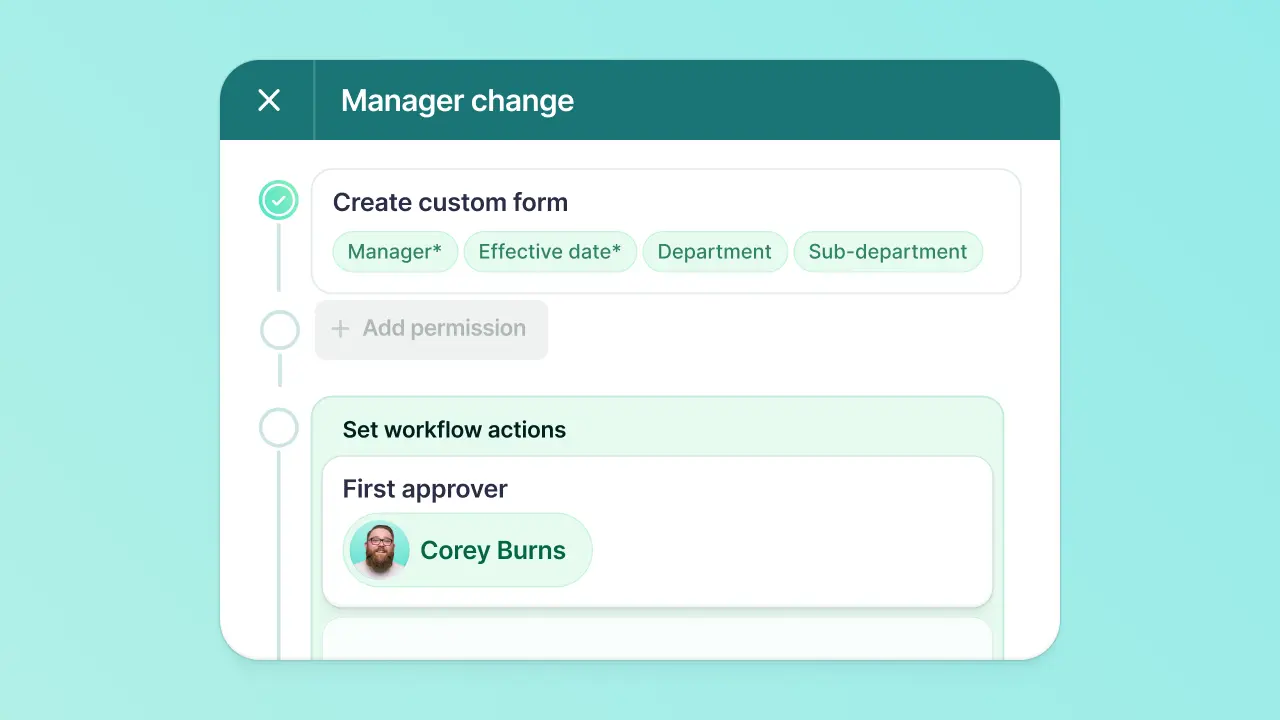Open the Department field chip
Screen dimensions: 1280x720
(715, 251)
